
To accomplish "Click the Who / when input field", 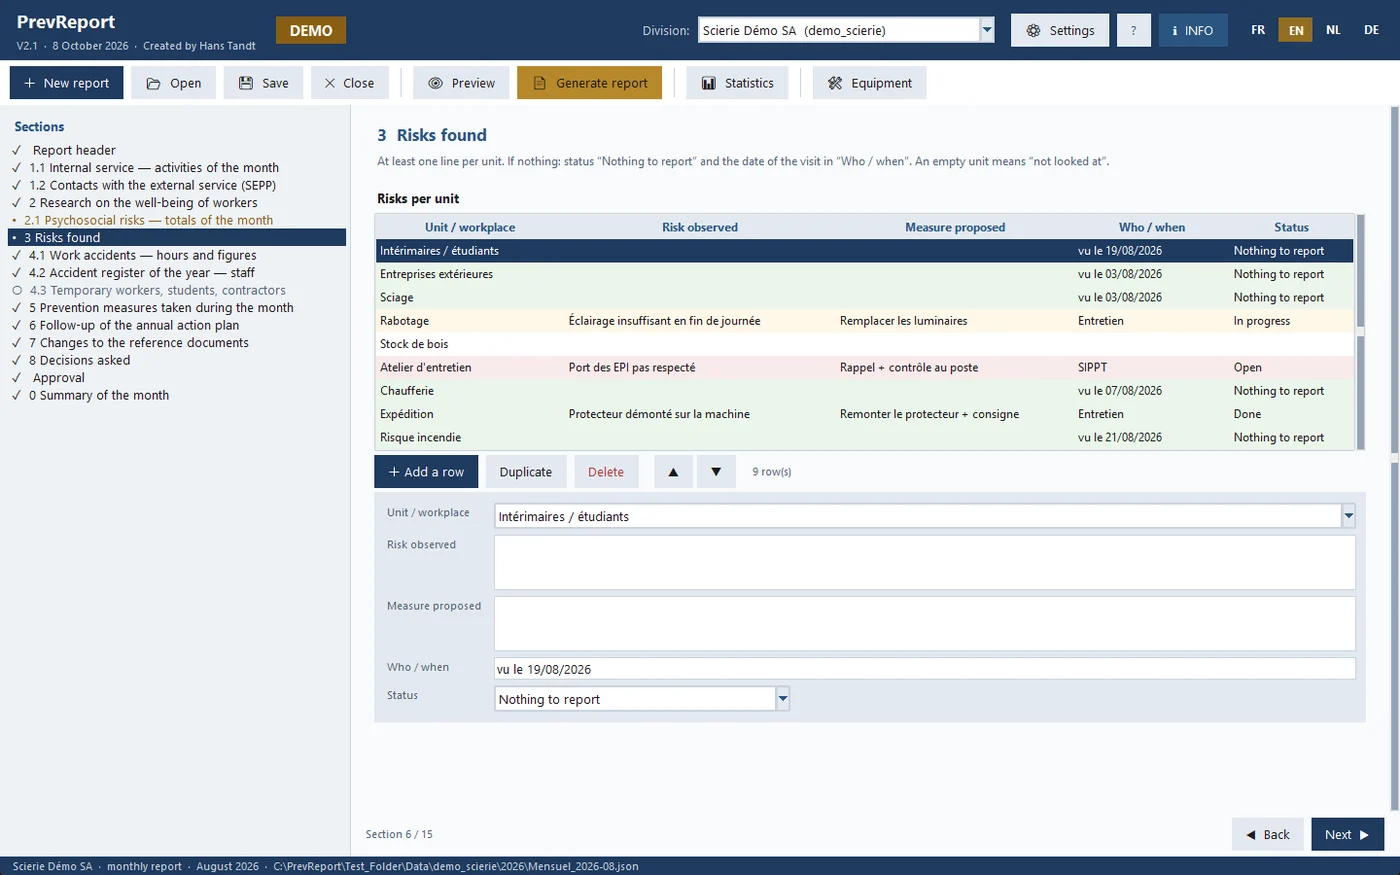I will (925, 669).
